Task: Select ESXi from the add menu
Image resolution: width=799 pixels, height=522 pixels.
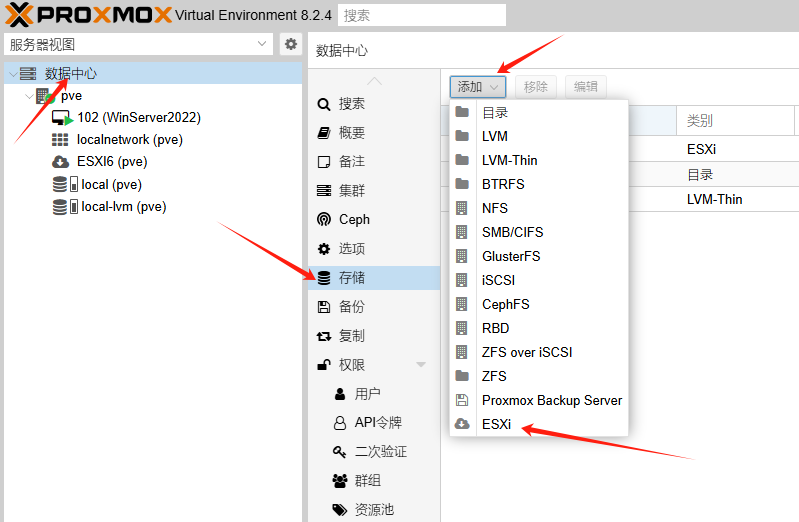Action: point(496,424)
